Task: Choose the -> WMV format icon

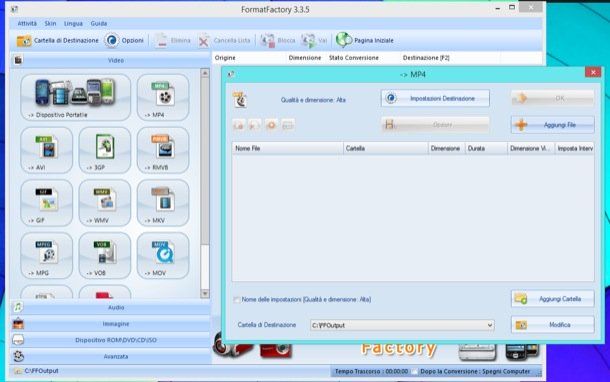Action: coord(105,203)
